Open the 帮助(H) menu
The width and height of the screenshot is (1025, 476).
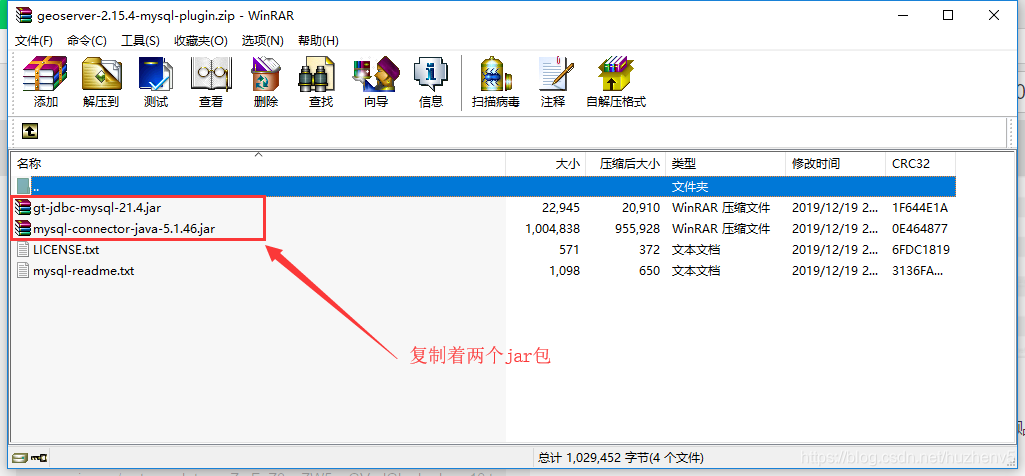318,41
